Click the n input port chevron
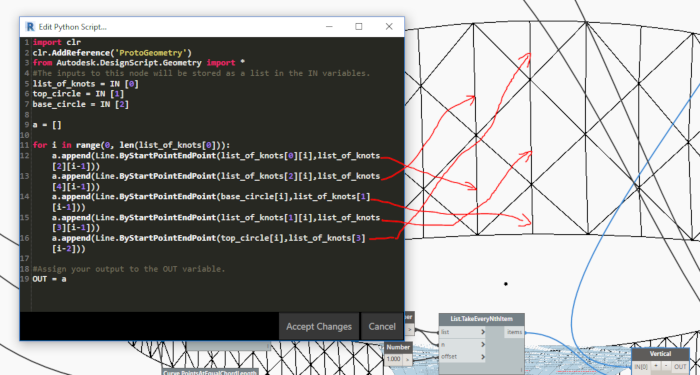 (x=483, y=345)
